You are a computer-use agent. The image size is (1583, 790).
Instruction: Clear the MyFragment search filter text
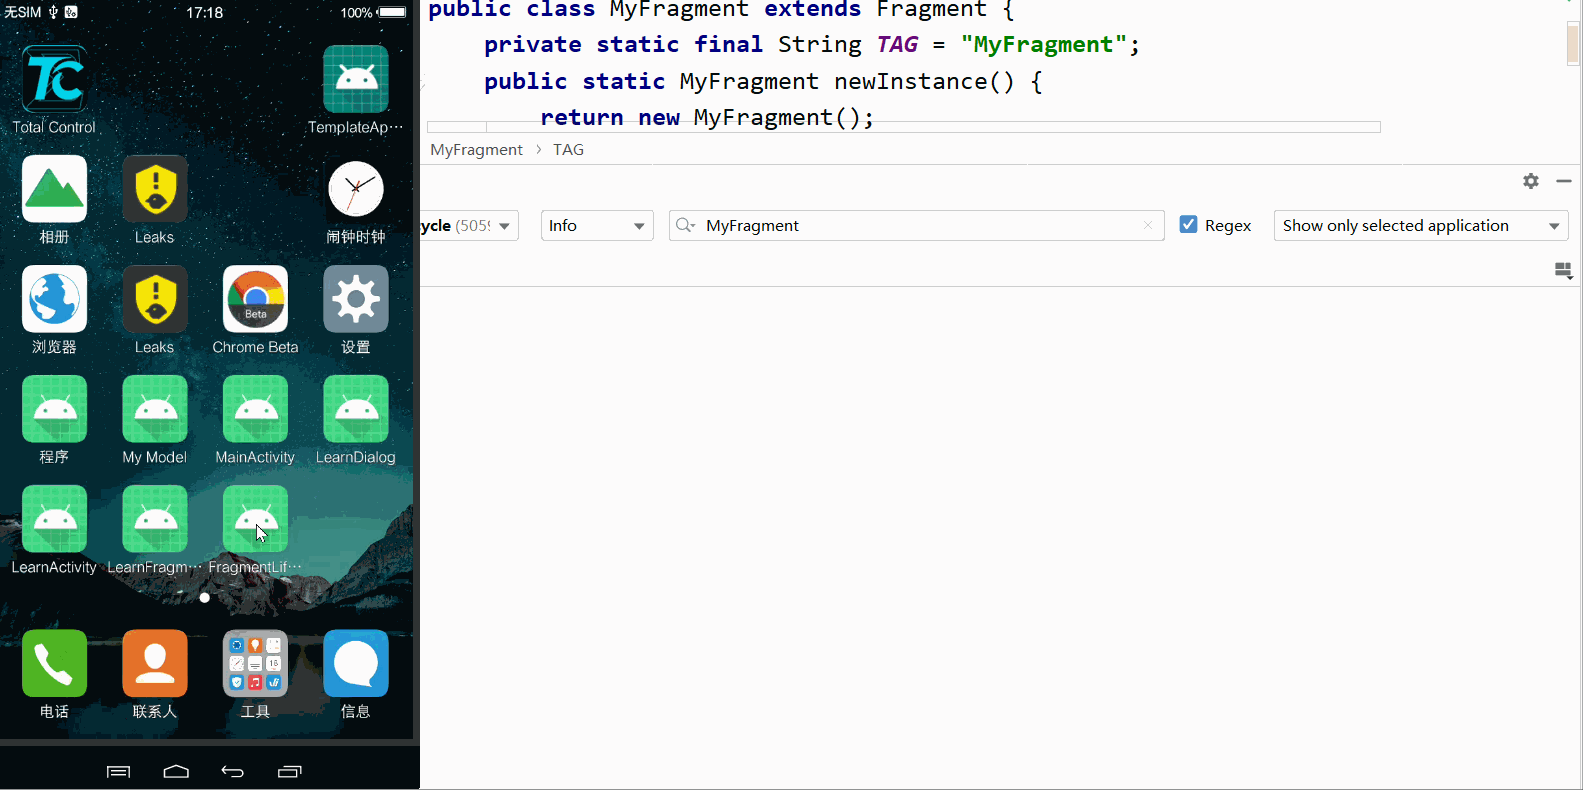1148,226
